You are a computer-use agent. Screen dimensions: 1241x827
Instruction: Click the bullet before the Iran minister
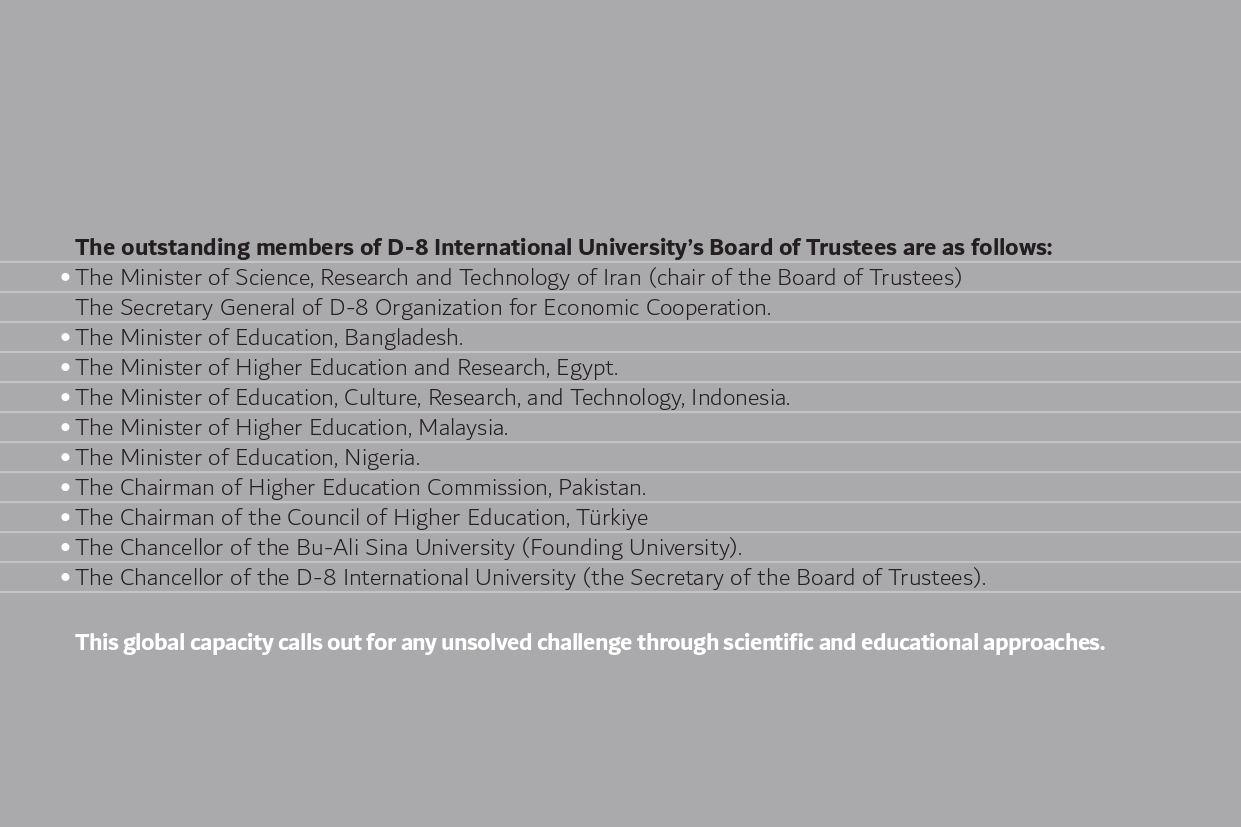65,277
